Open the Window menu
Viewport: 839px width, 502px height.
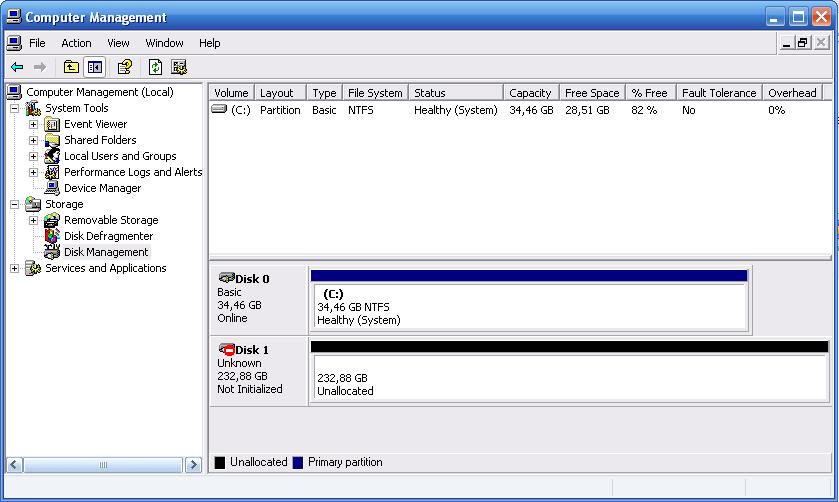coord(164,43)
